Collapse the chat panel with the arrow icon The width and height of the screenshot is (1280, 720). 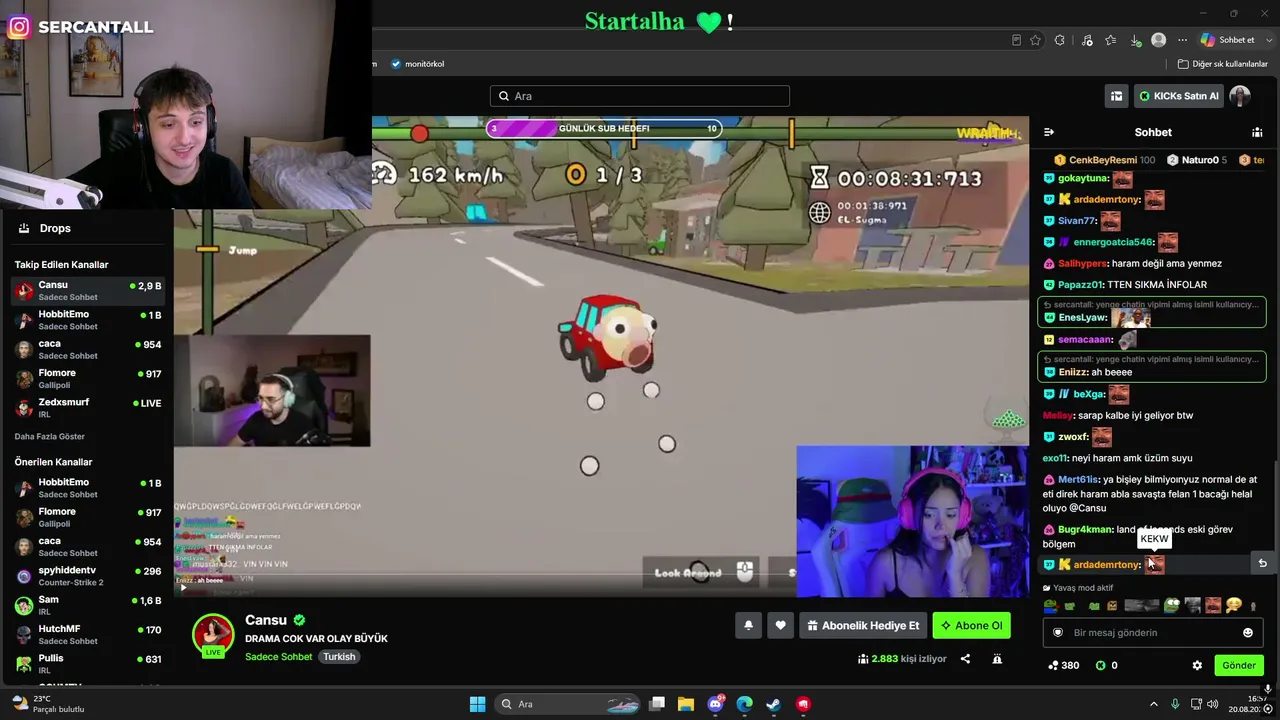1049,132
